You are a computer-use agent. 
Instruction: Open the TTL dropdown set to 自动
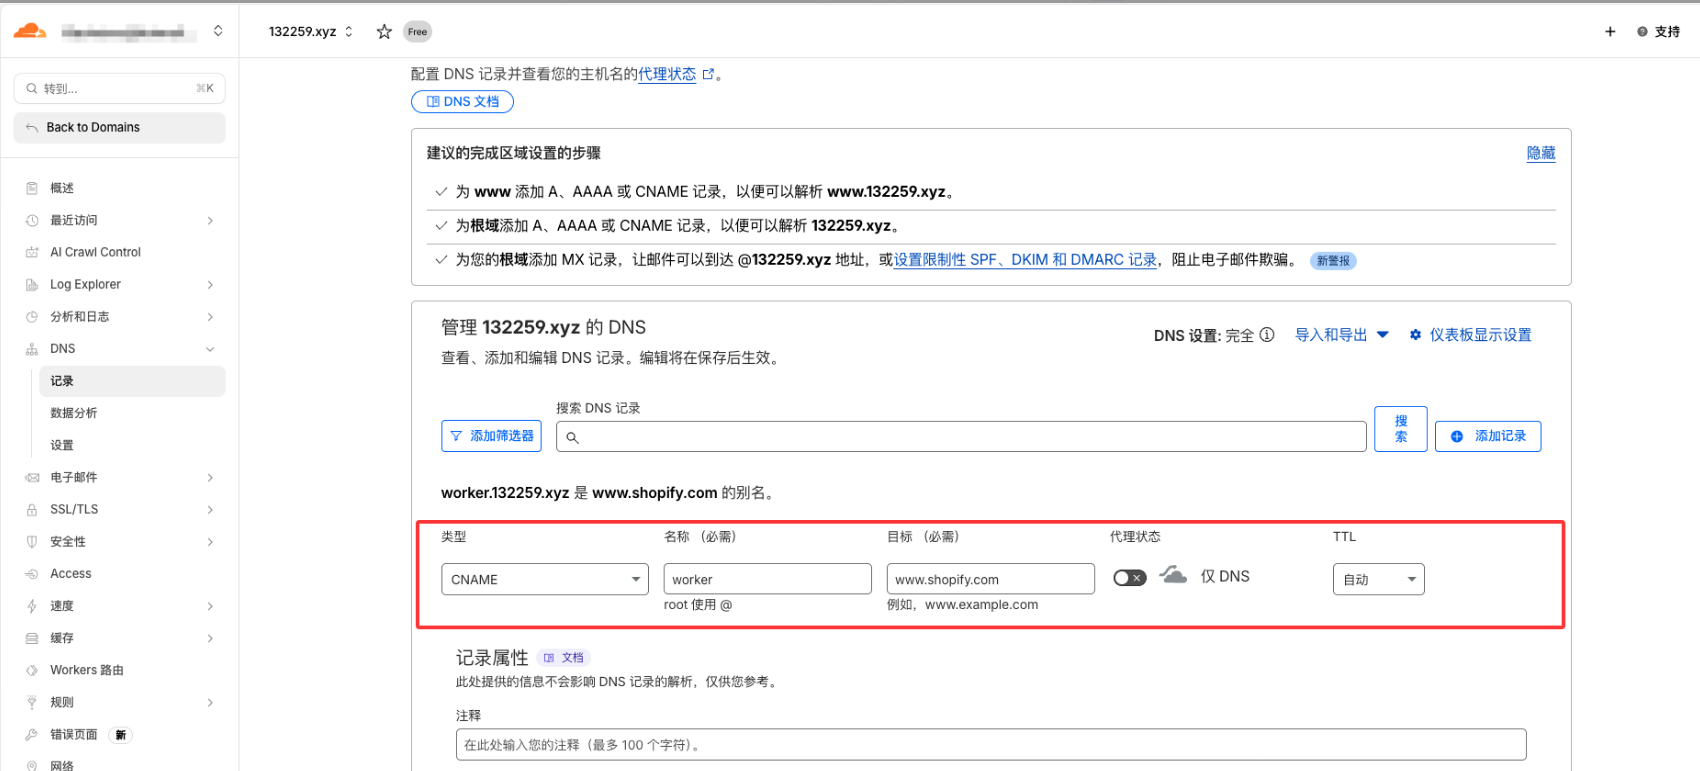point(1378,580)
